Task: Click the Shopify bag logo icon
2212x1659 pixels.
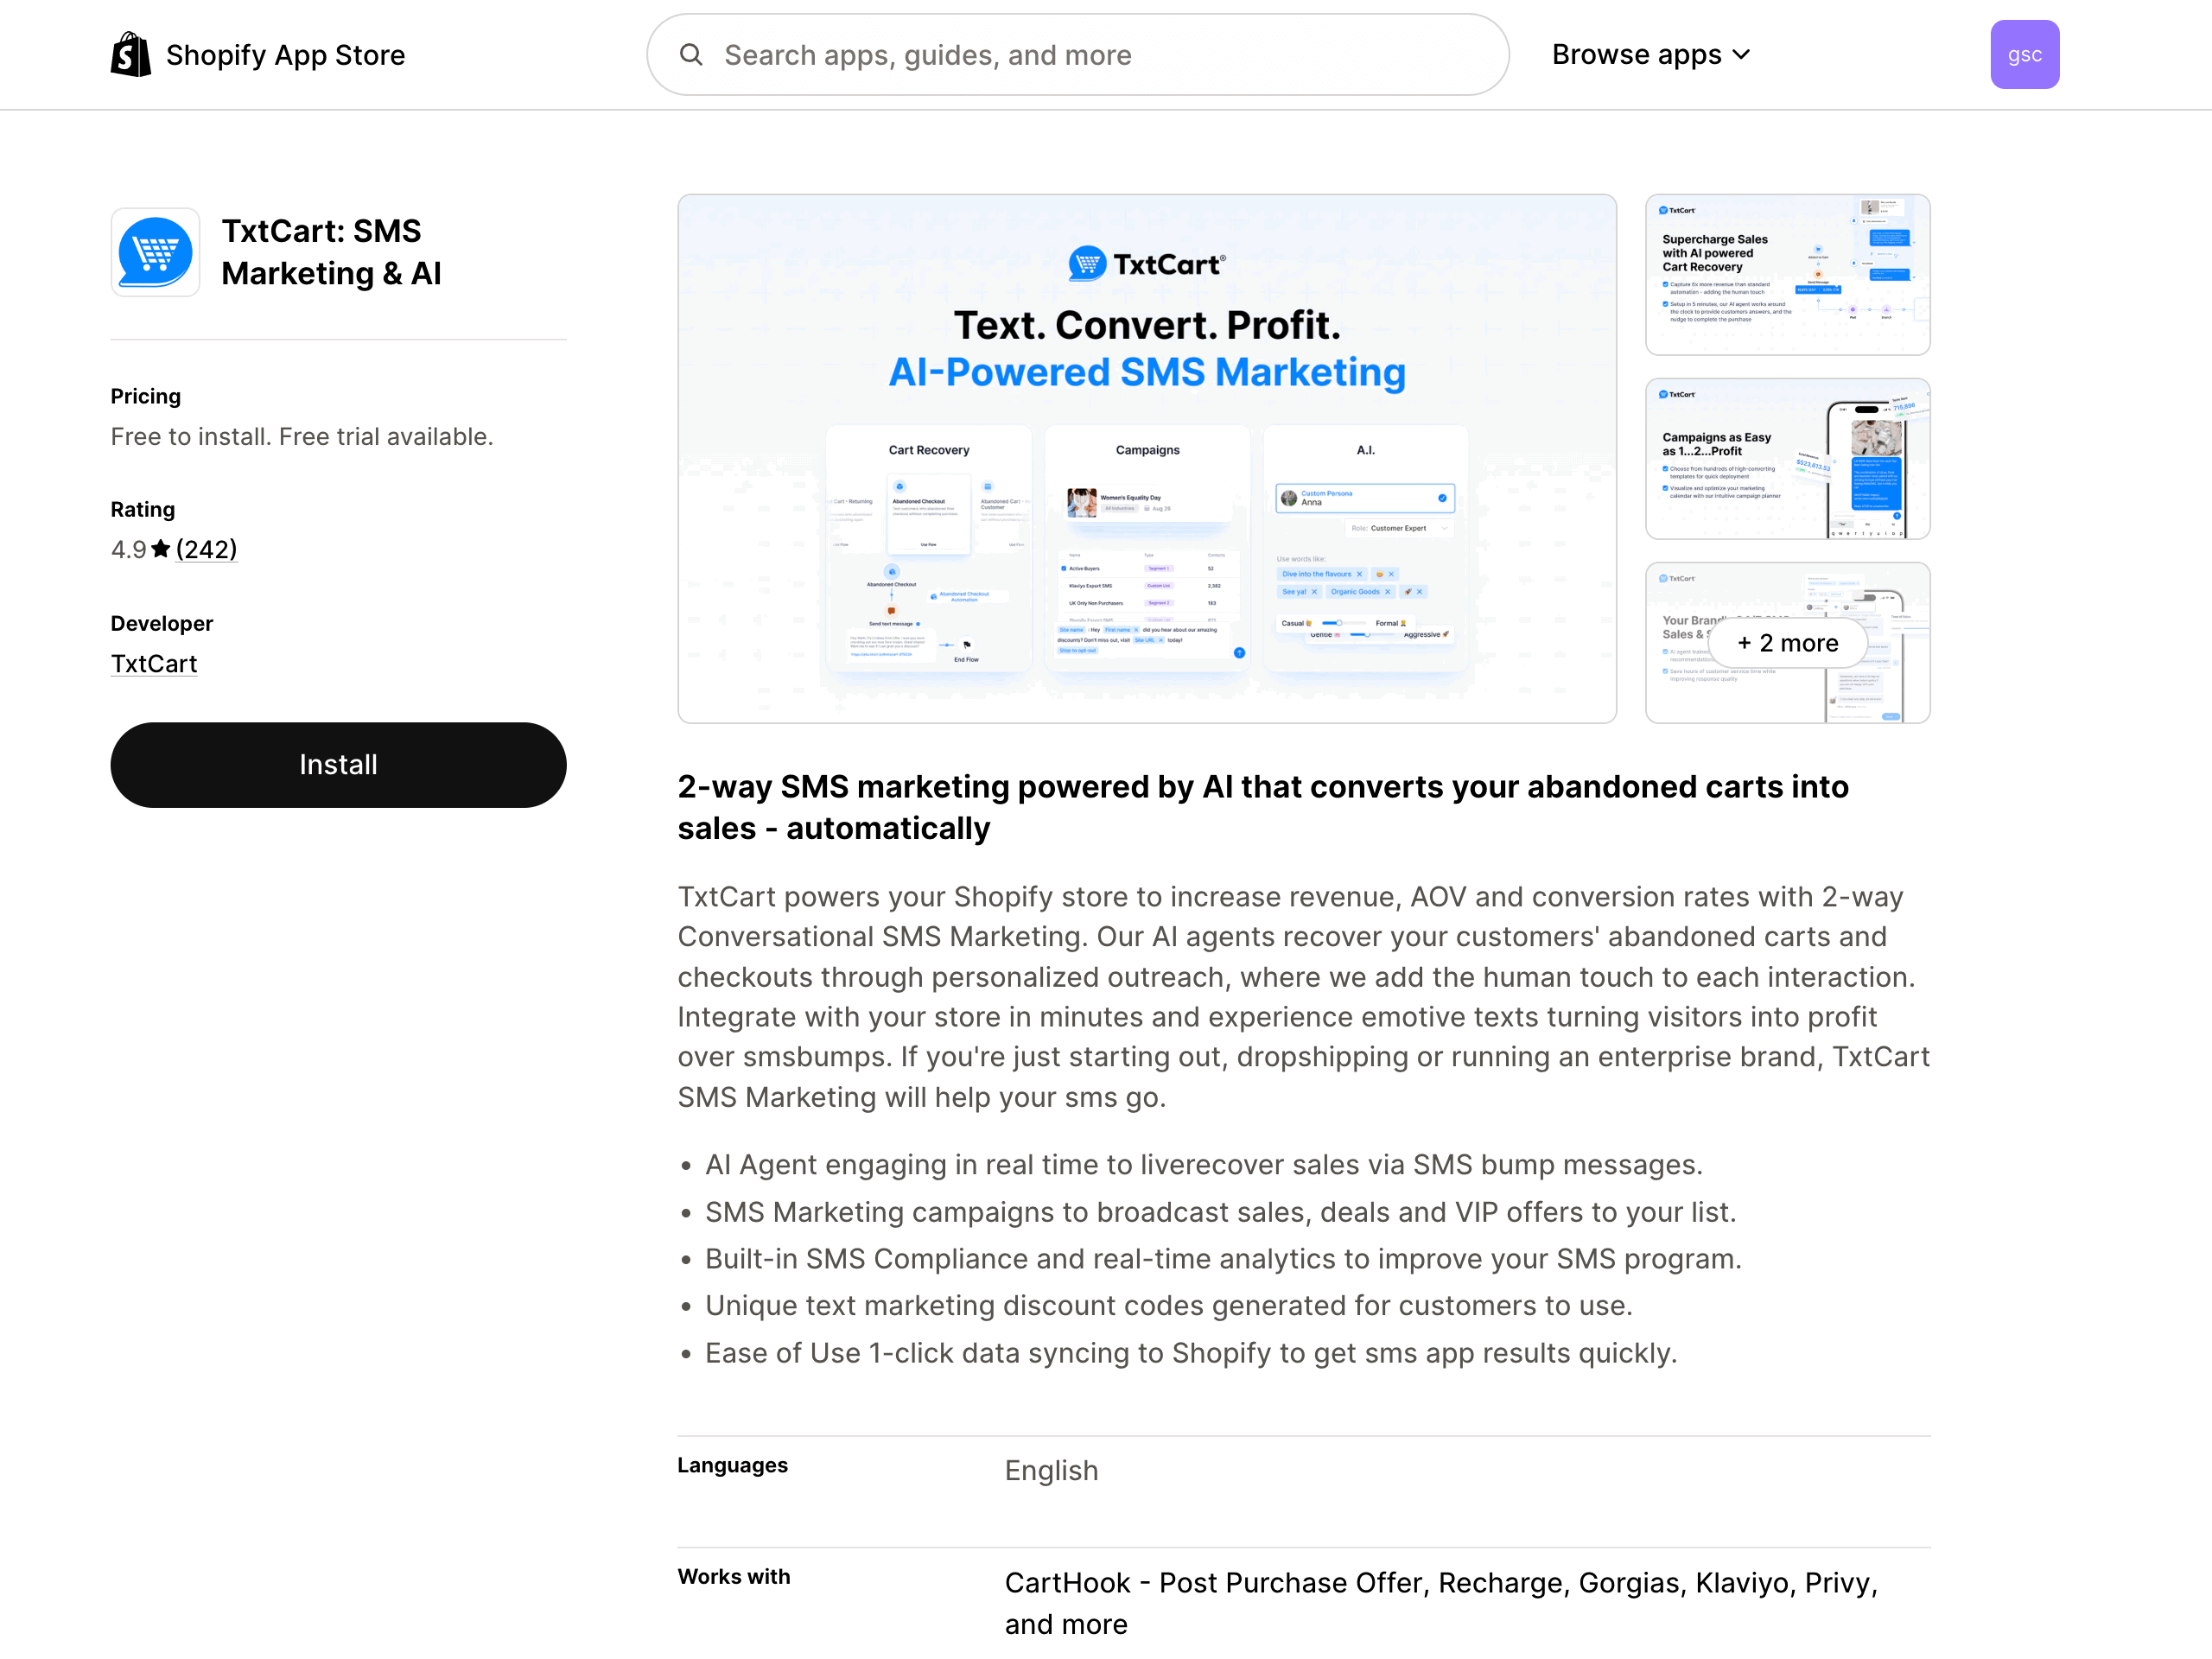Action: point(130,54)
